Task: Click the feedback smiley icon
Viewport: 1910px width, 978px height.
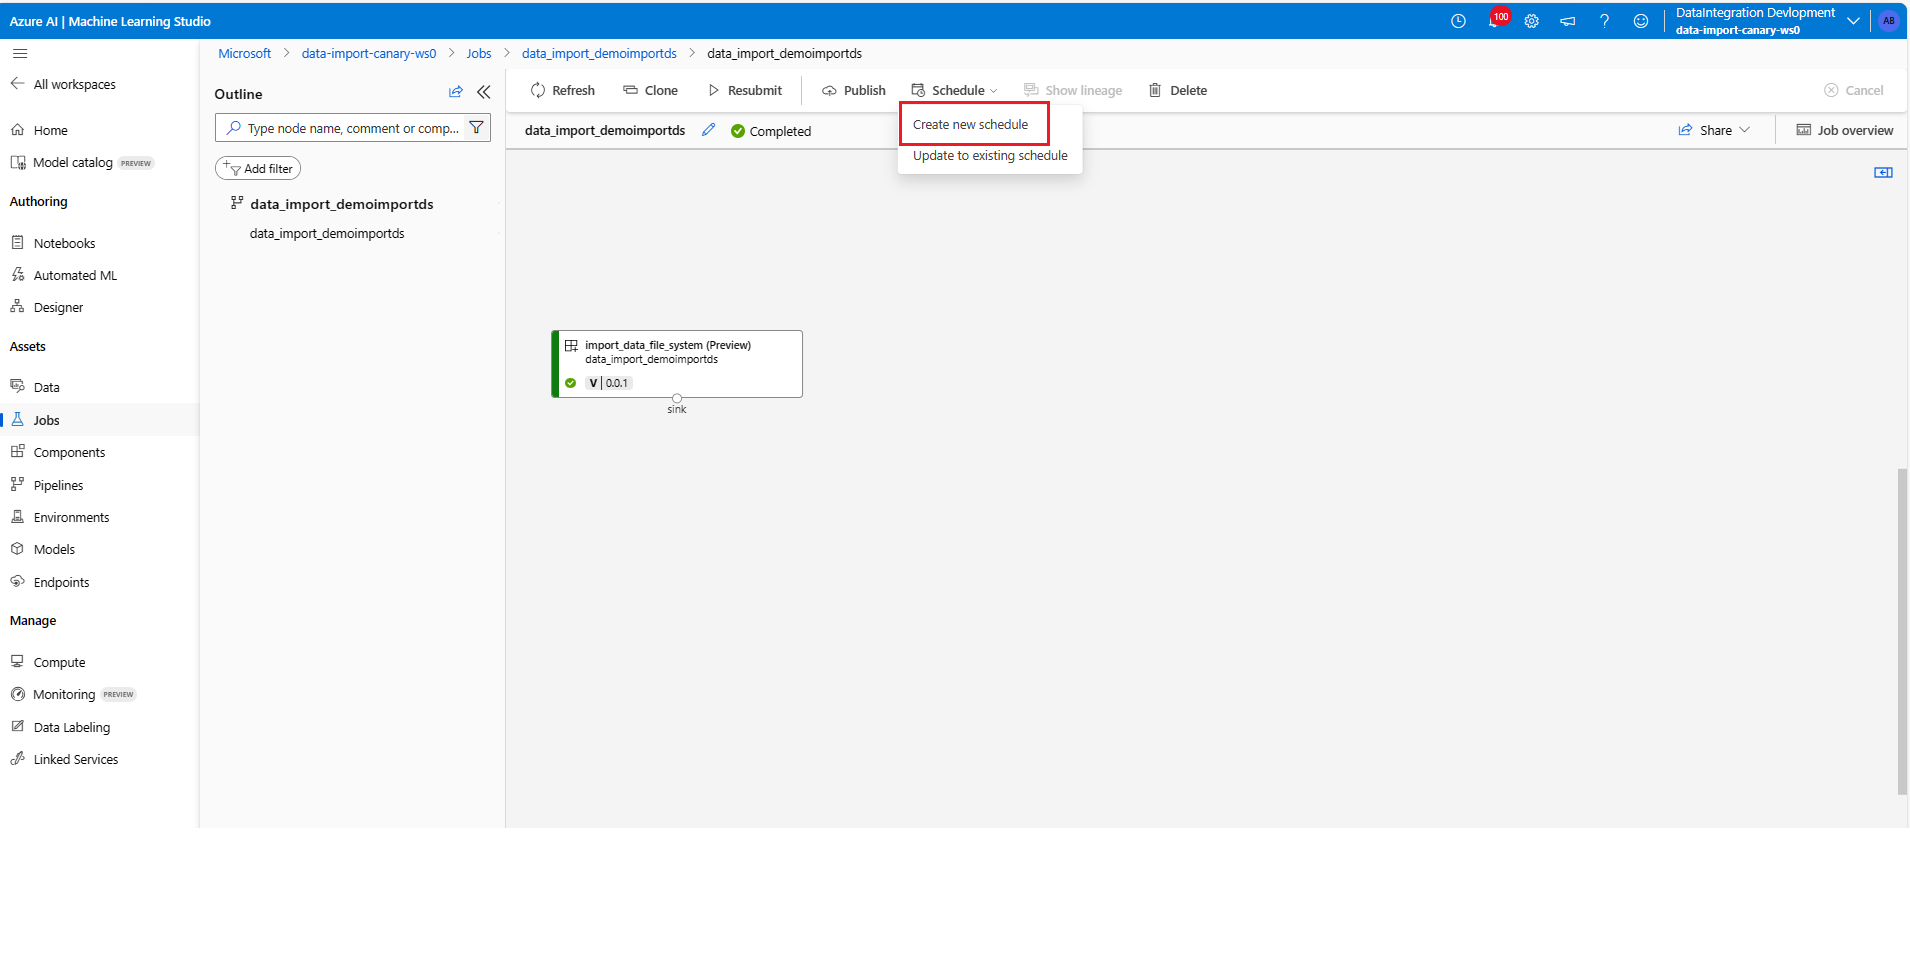Action: point(1641,21)
